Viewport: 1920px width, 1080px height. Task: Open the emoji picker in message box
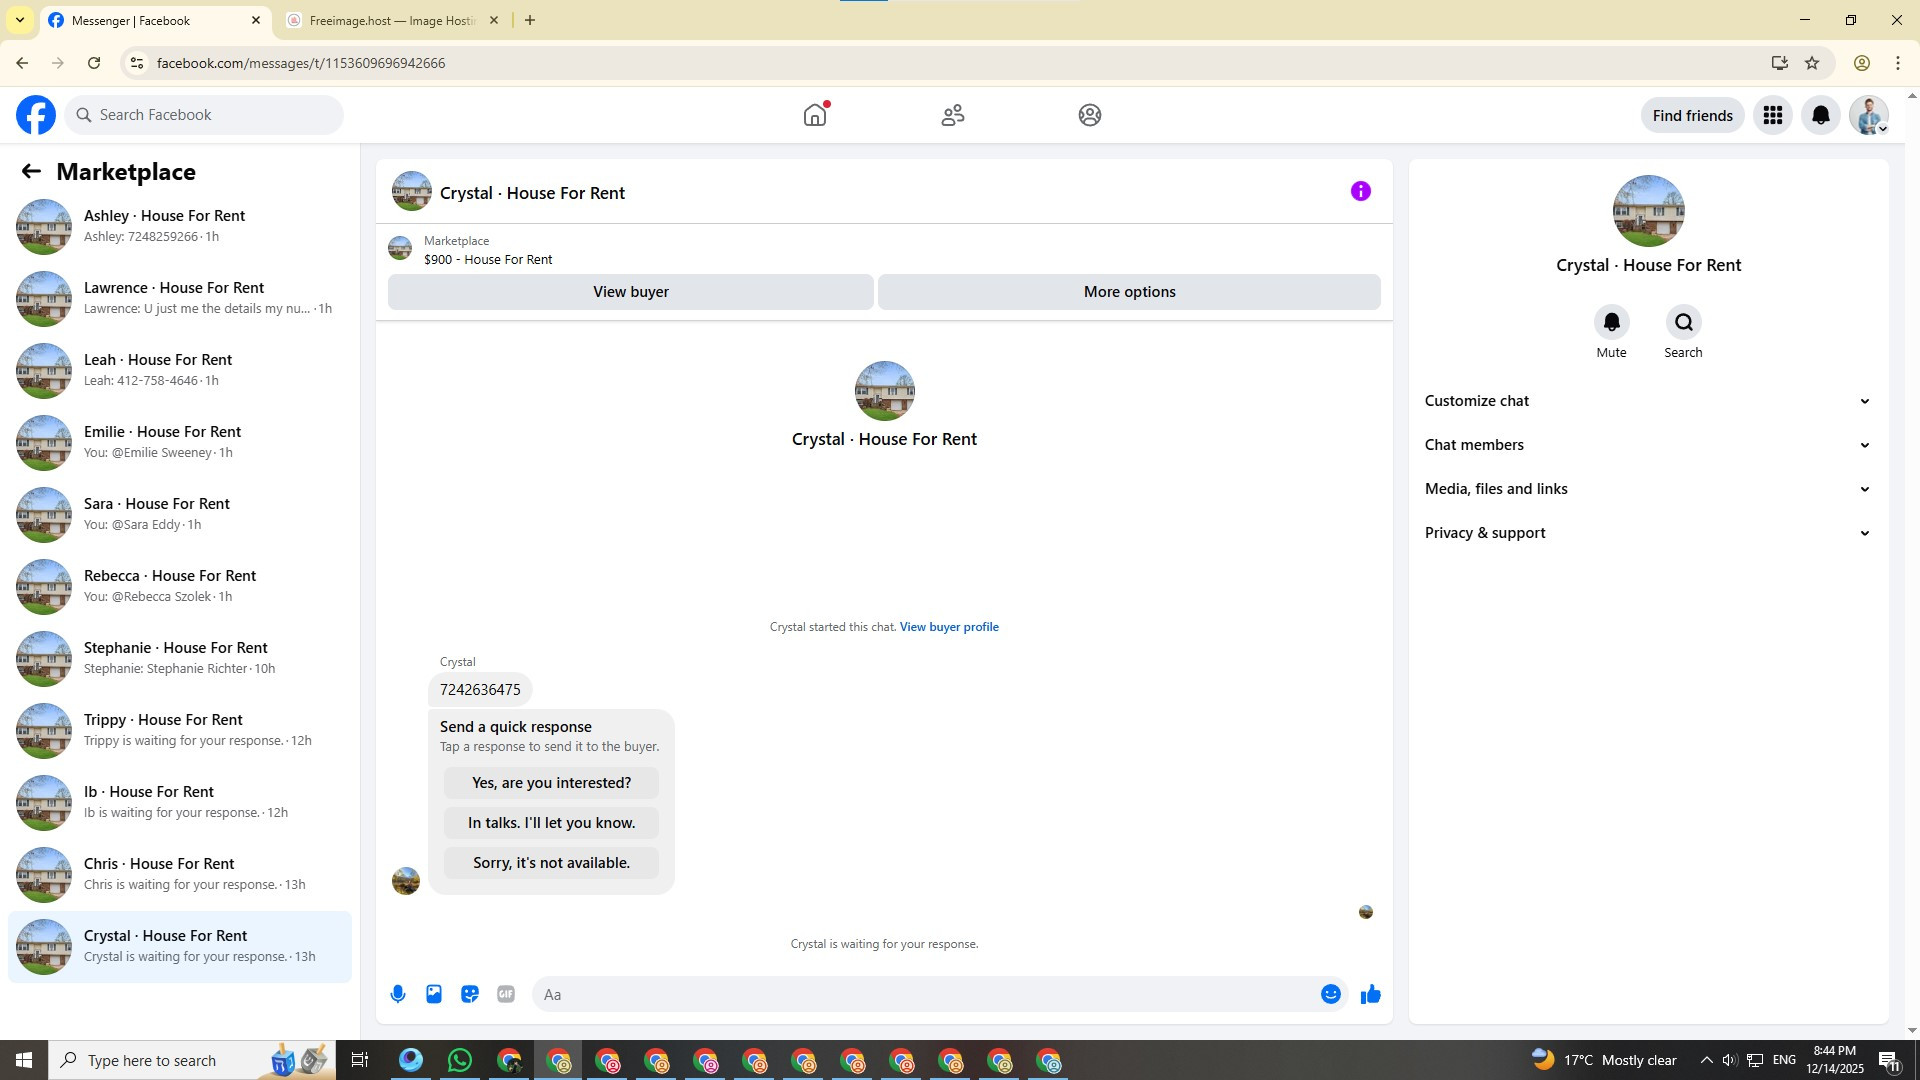(1330, 994)
